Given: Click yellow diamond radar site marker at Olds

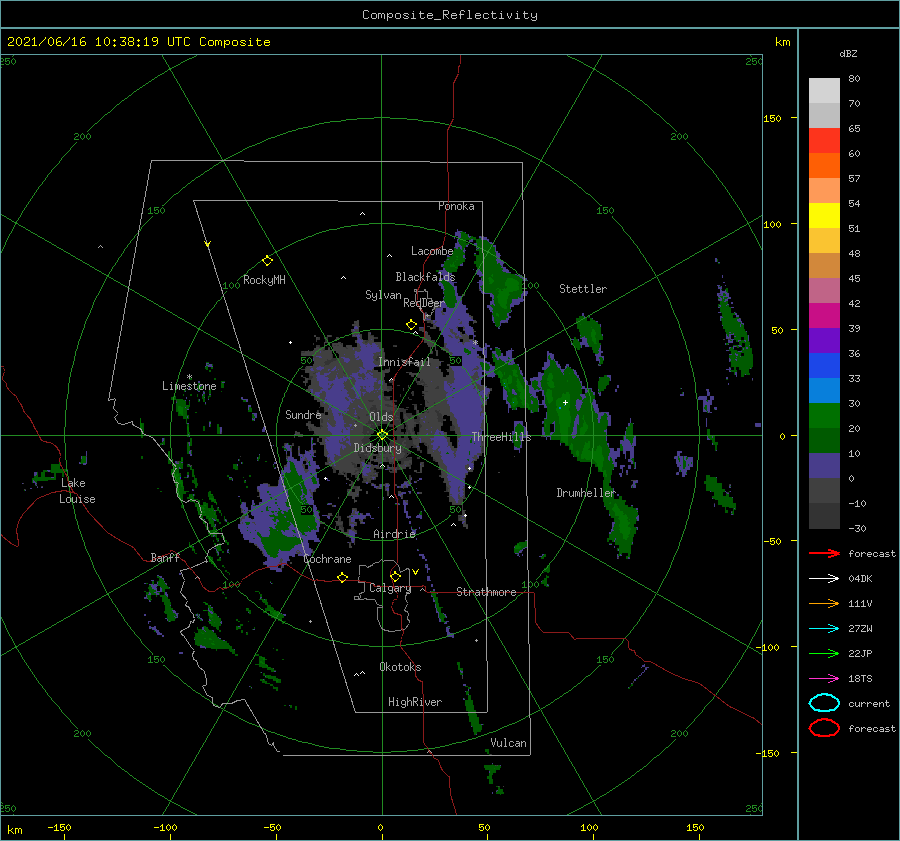Looking at the screenshot, I should click(382, 435).
